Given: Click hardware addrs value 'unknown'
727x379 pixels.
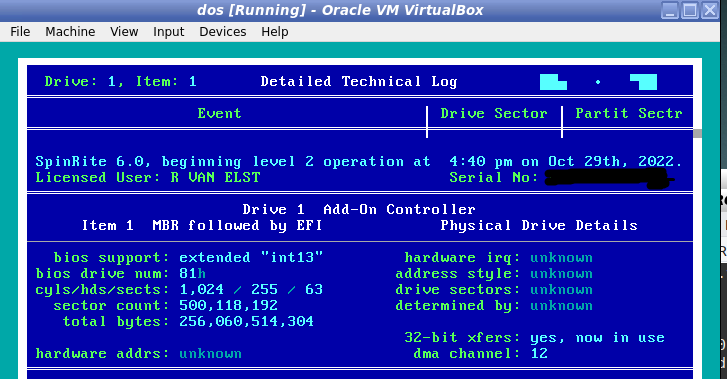Looking at the screenshot, I should point(210,353).
